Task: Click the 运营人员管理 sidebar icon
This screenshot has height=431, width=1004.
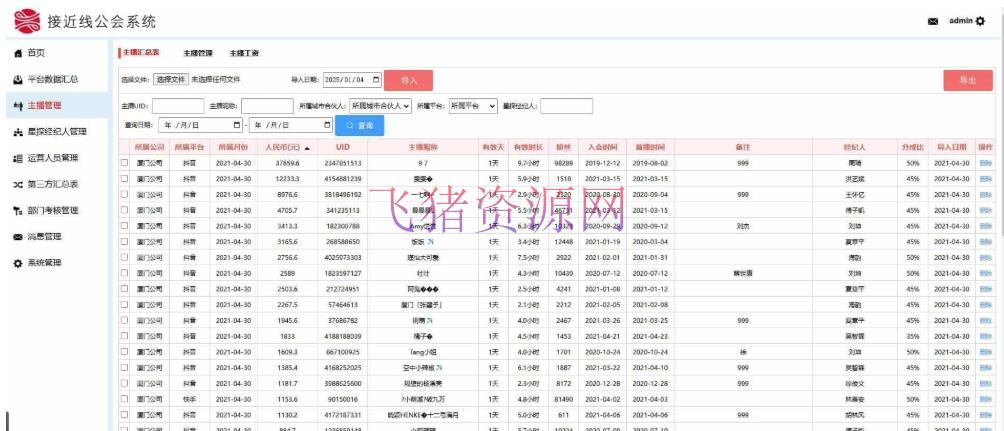Action: click(x=18, y=158)
